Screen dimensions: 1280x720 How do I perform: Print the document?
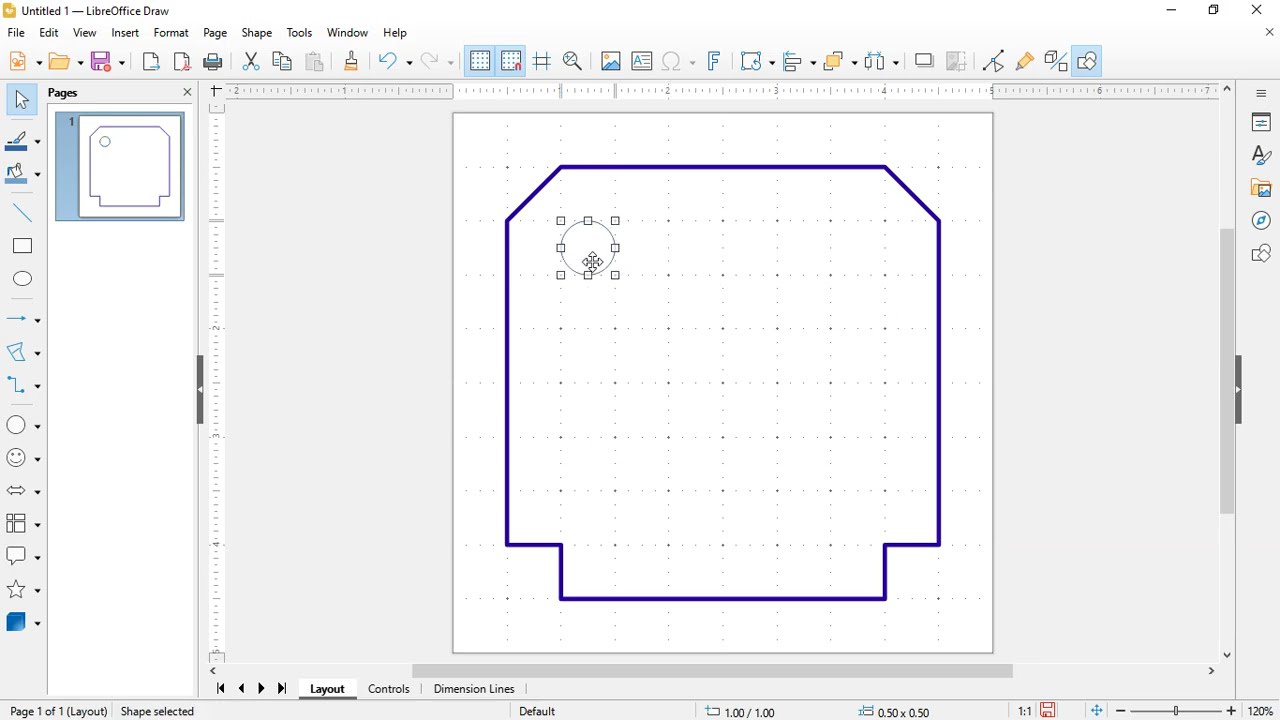point(213,61)
